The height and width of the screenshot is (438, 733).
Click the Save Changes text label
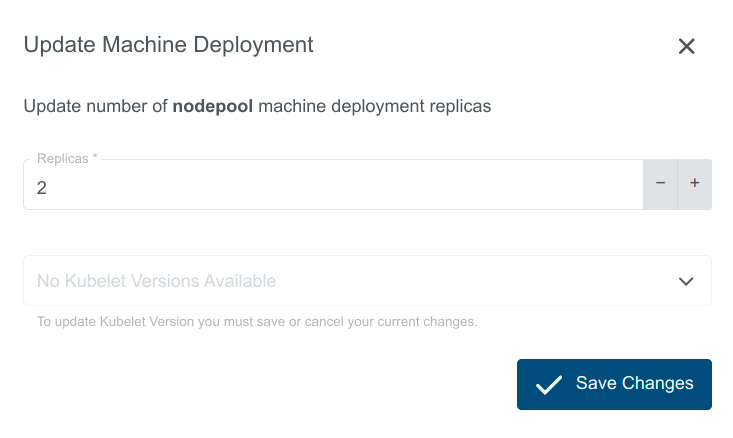[x=634, y=384]
